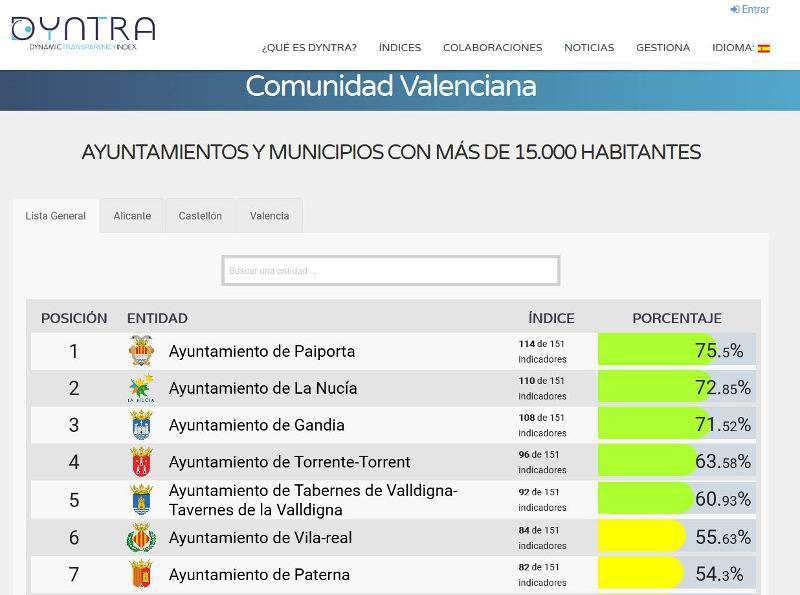
Task: Click the Vila-real coat of arms
Action: coord(141,537)
